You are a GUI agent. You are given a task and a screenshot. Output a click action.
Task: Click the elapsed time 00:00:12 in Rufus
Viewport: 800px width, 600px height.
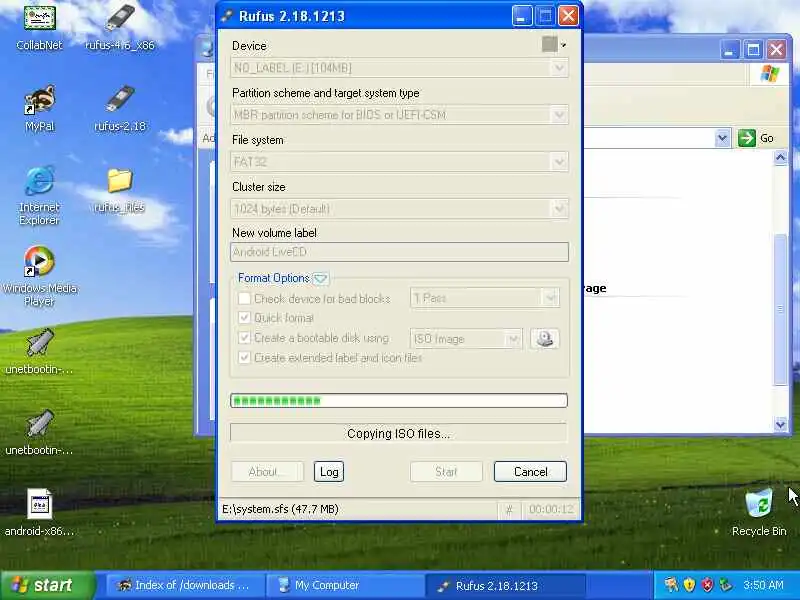(x=551, y=509)
